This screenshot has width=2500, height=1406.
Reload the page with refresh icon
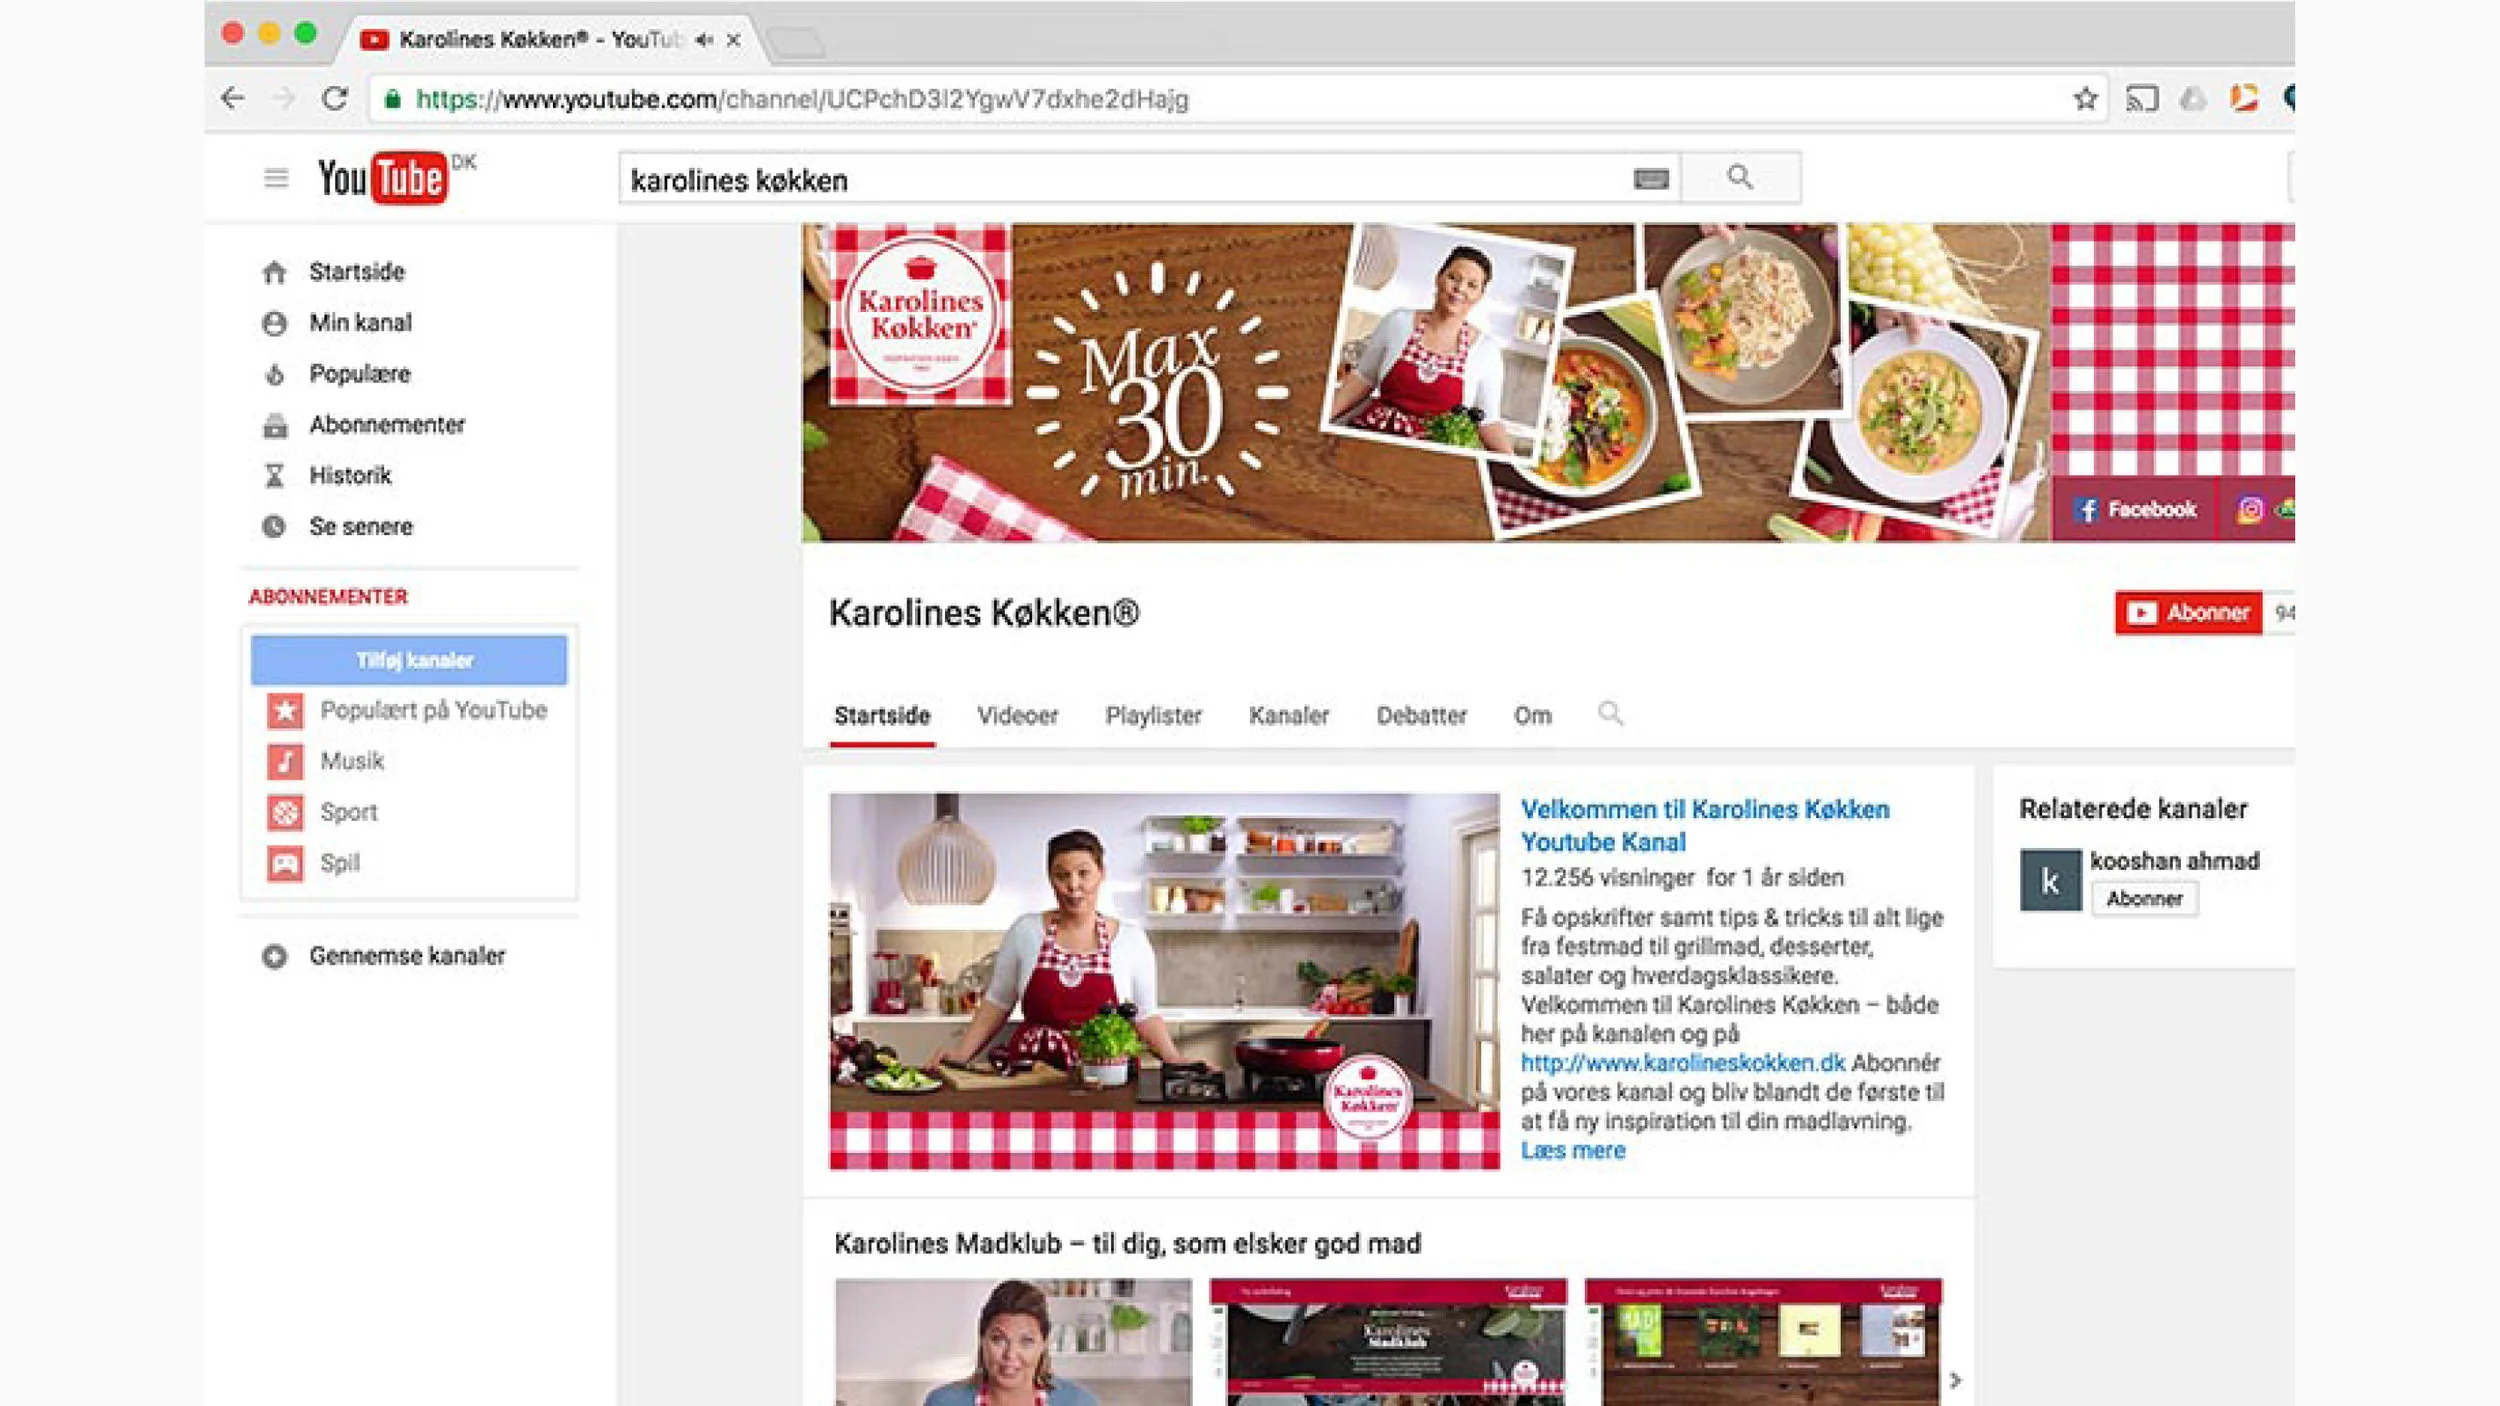click(x=335, y=98)
